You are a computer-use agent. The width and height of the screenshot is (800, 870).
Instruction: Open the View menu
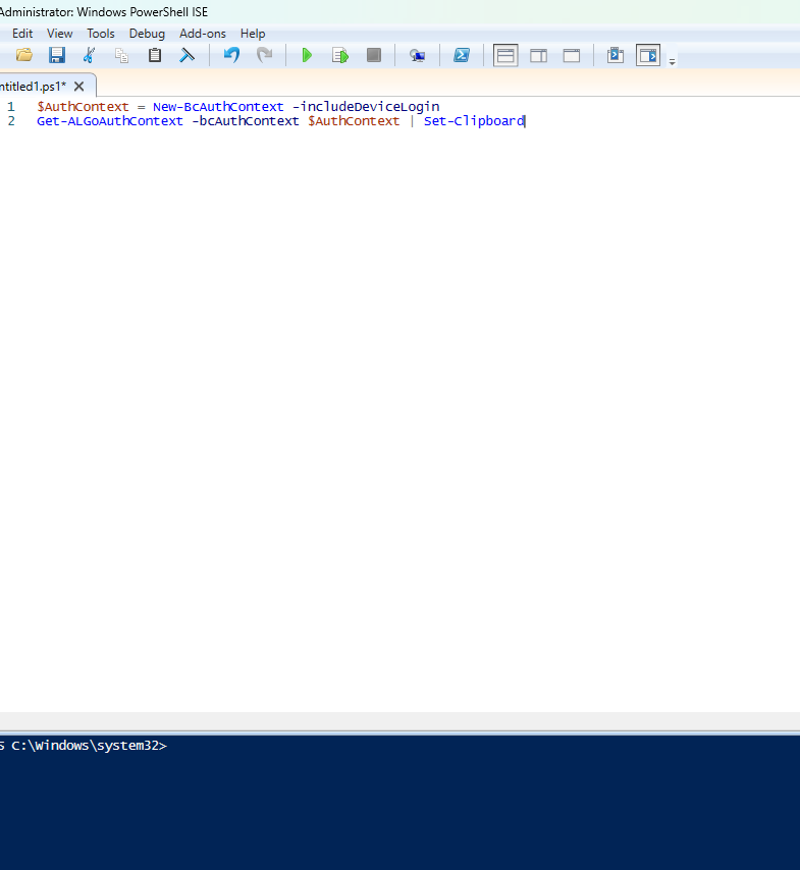(59, 33)
